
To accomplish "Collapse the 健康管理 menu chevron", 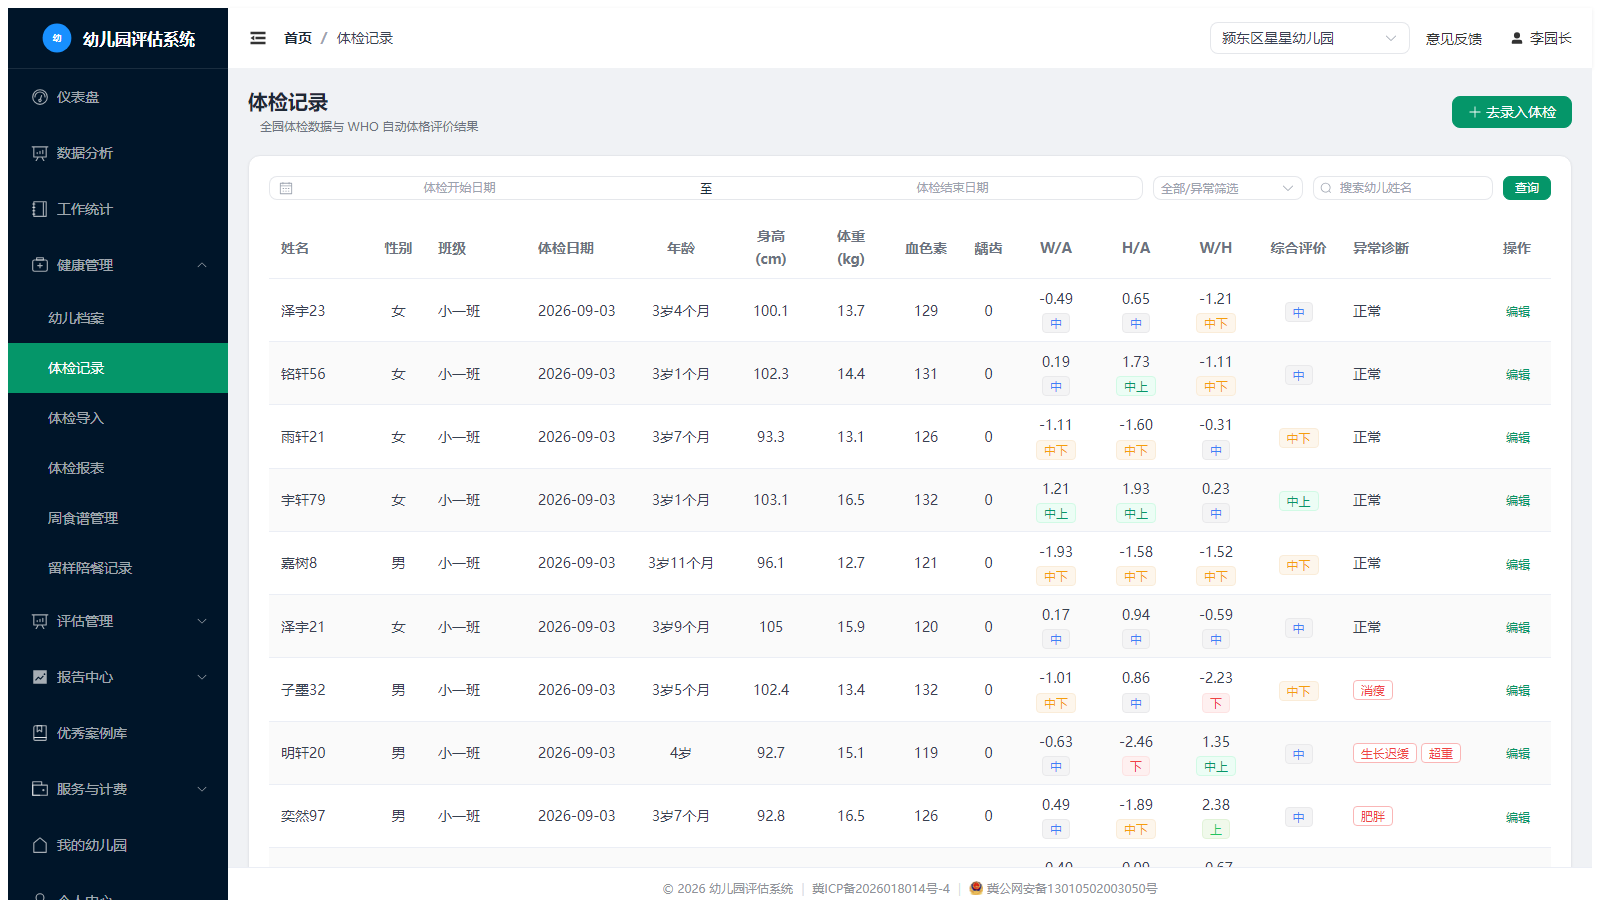I will pos(202,265).
